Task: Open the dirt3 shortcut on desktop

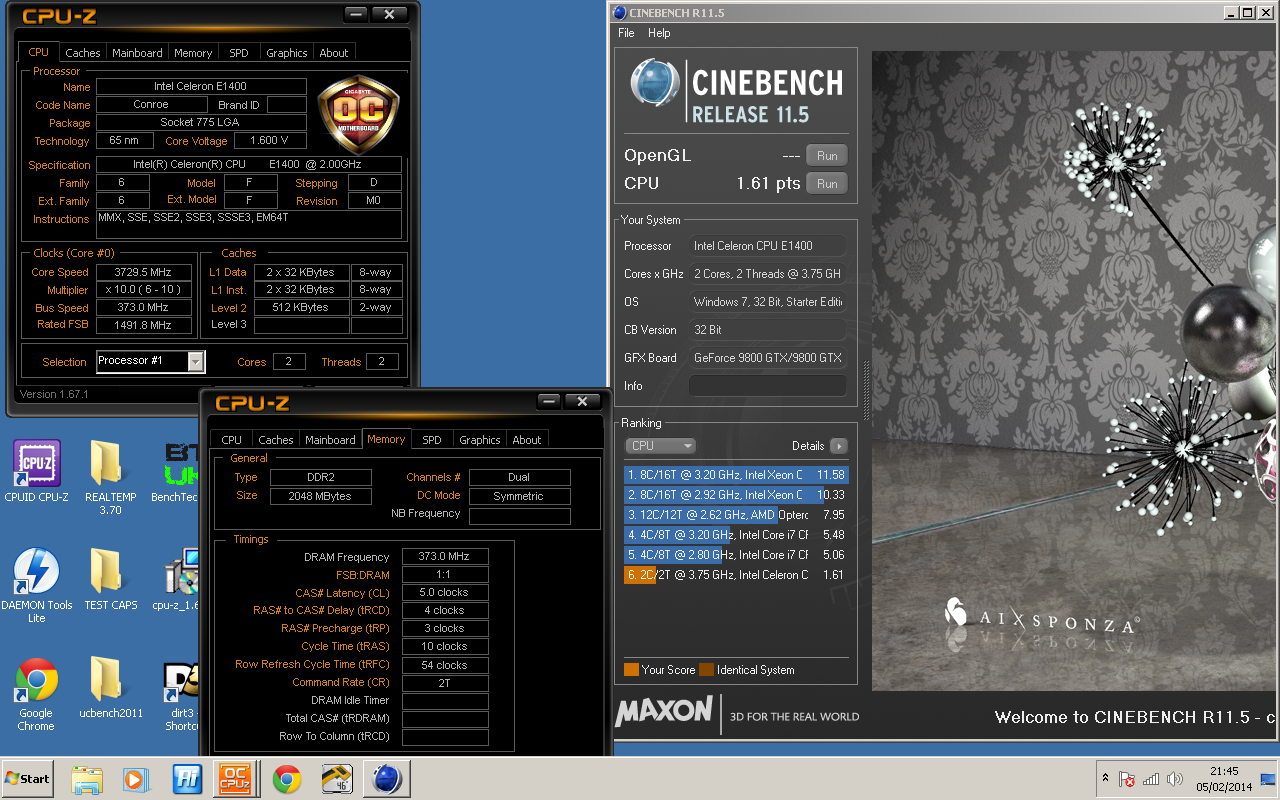Action: click(181, 695)
